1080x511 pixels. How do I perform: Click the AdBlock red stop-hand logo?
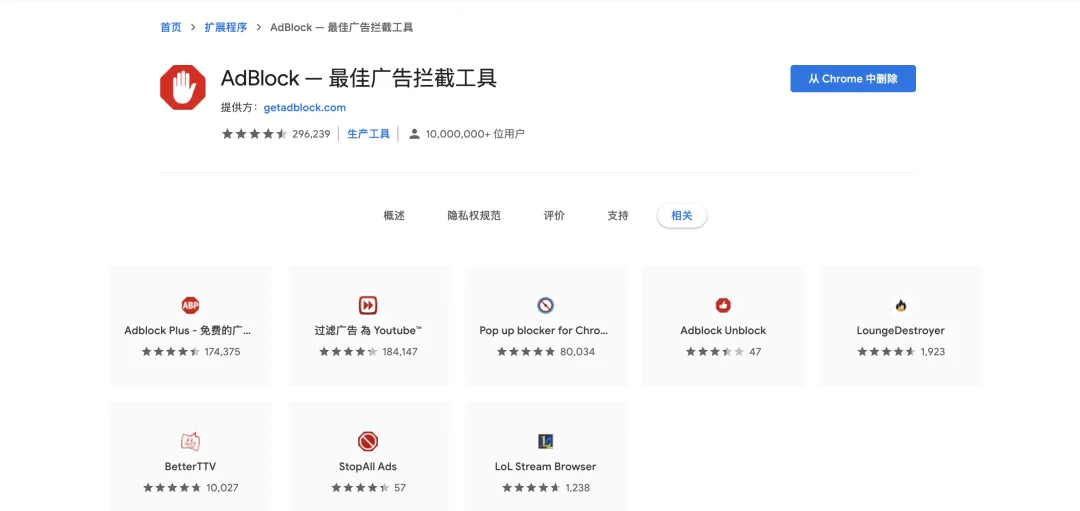pos(183,87)
